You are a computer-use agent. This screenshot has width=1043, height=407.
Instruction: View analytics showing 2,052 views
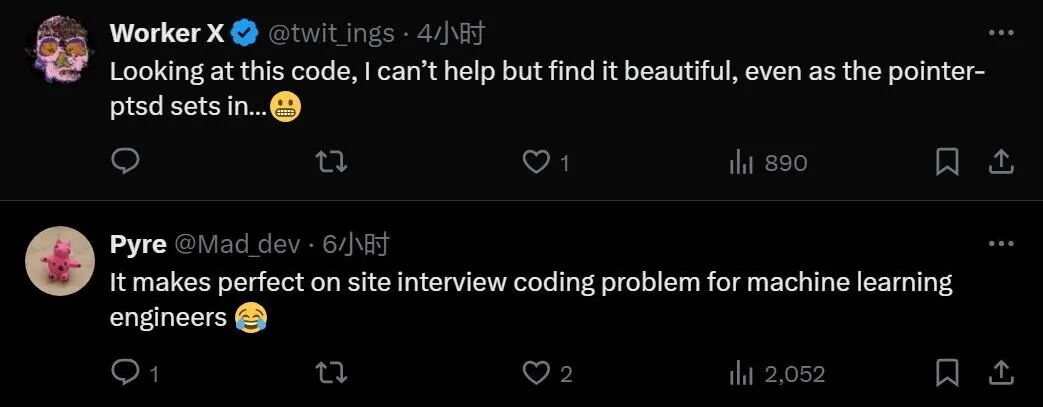click(777, 374)
